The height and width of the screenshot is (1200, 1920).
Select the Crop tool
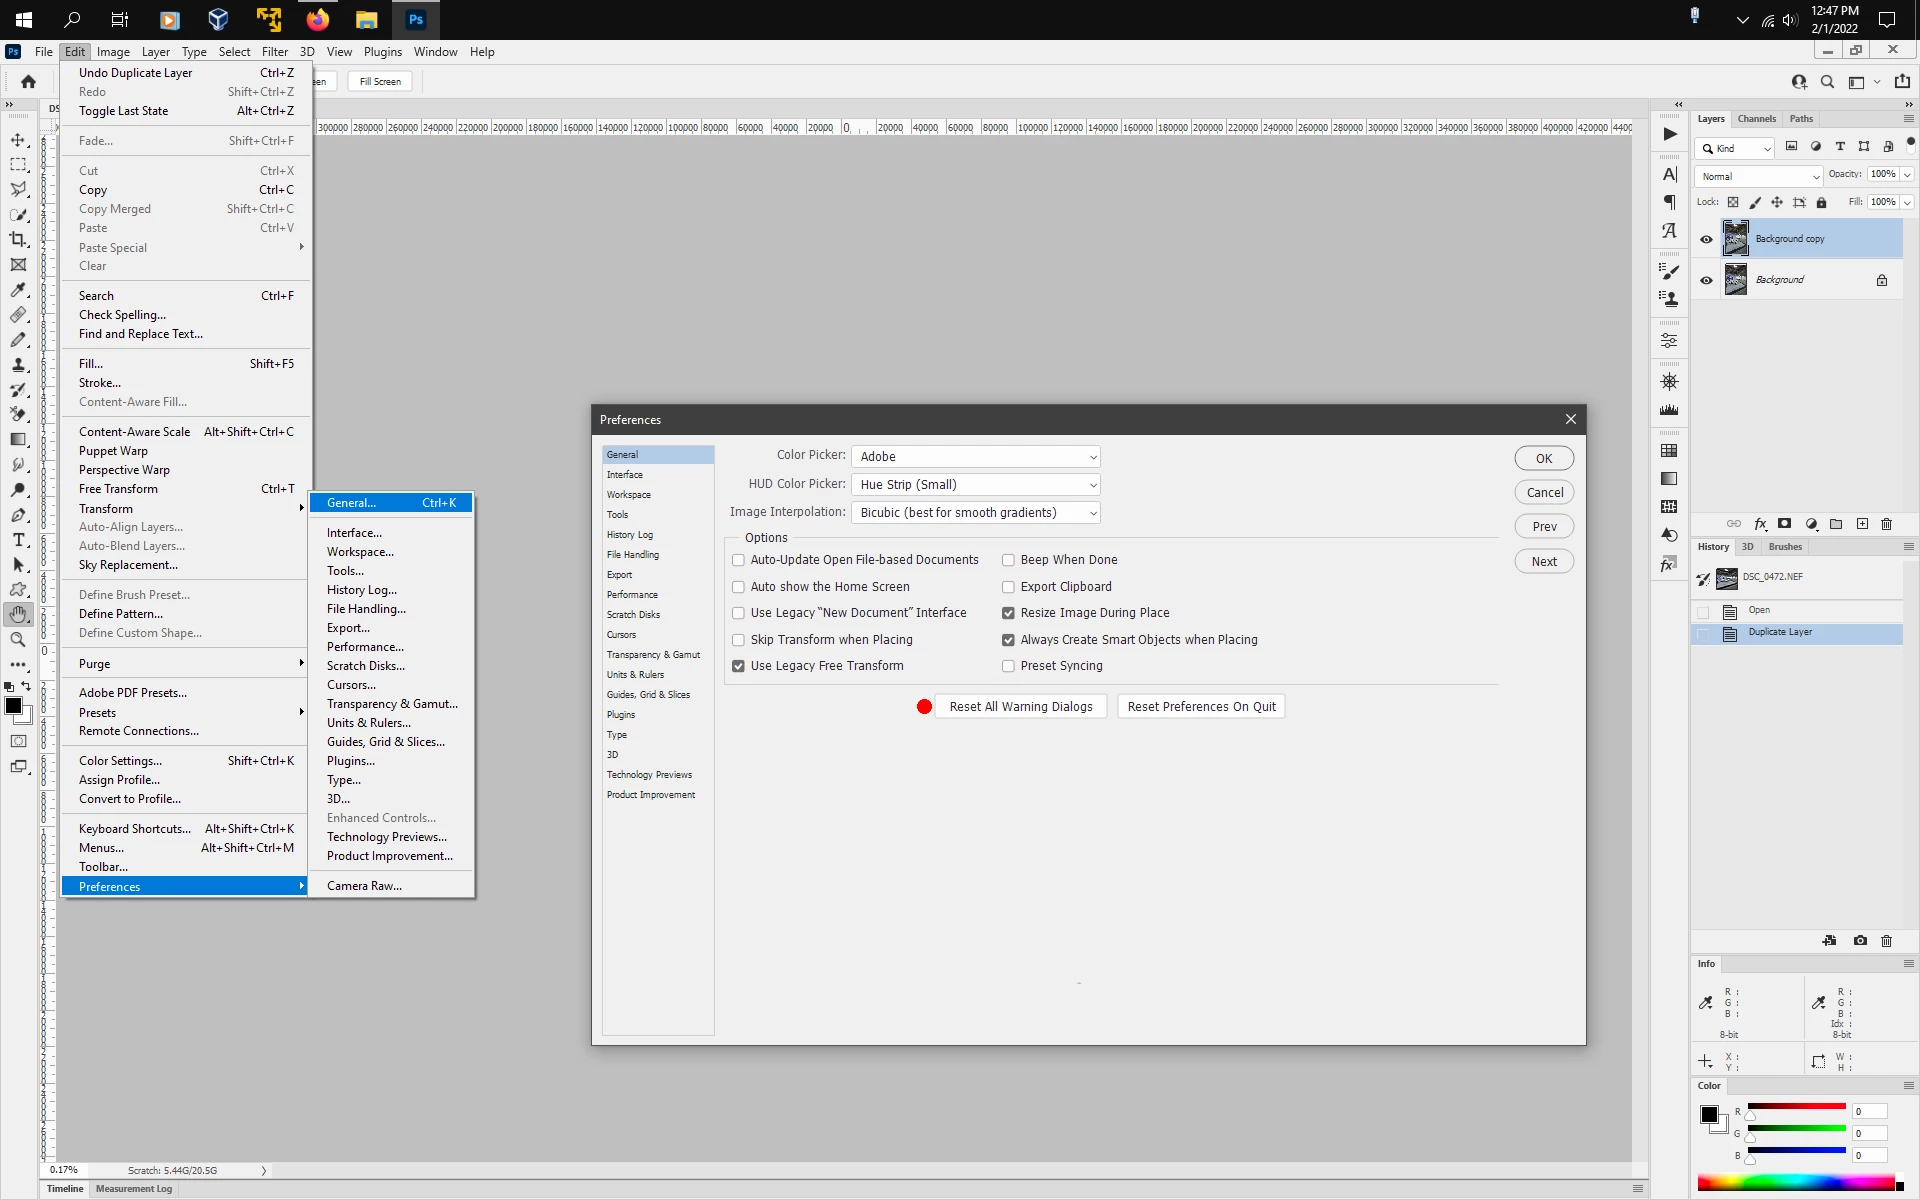(18, 240)
